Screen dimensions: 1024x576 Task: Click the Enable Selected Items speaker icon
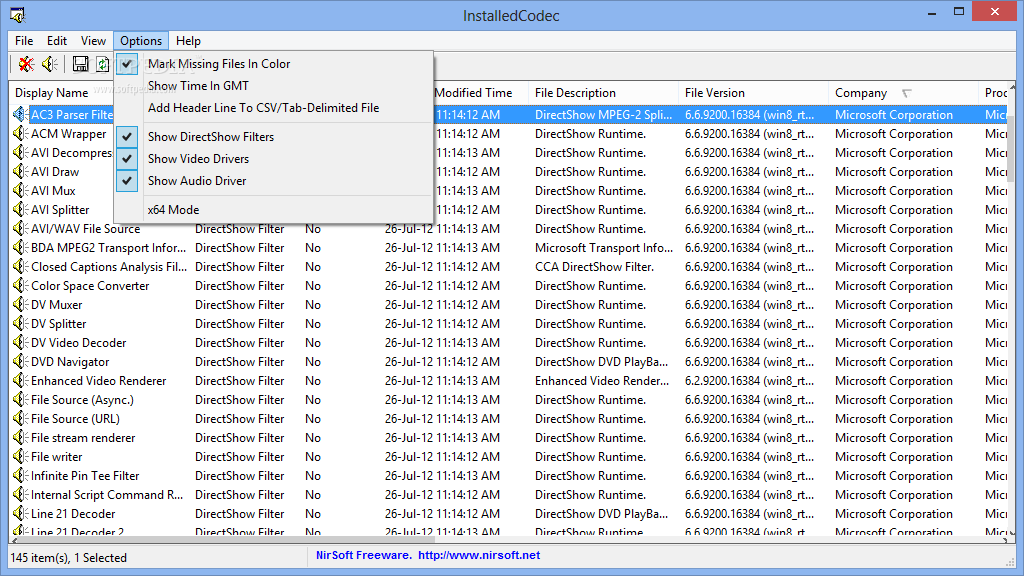pos(50,63)
